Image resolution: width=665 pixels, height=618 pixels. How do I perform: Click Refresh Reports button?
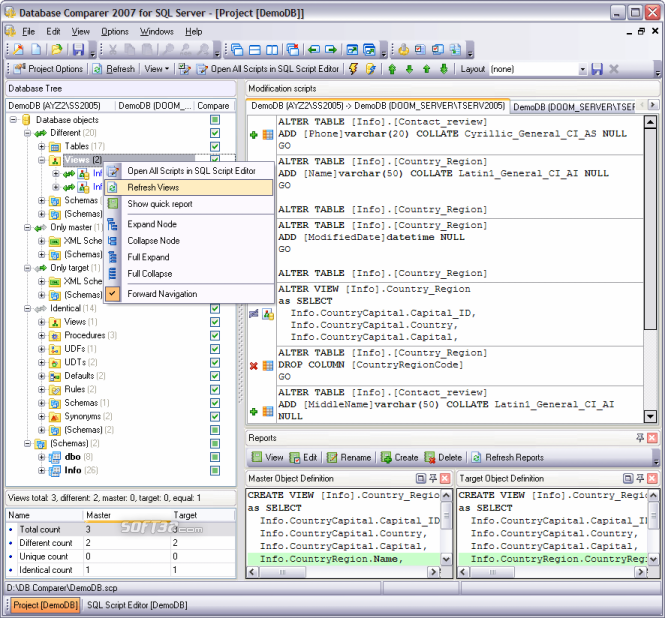508,458
